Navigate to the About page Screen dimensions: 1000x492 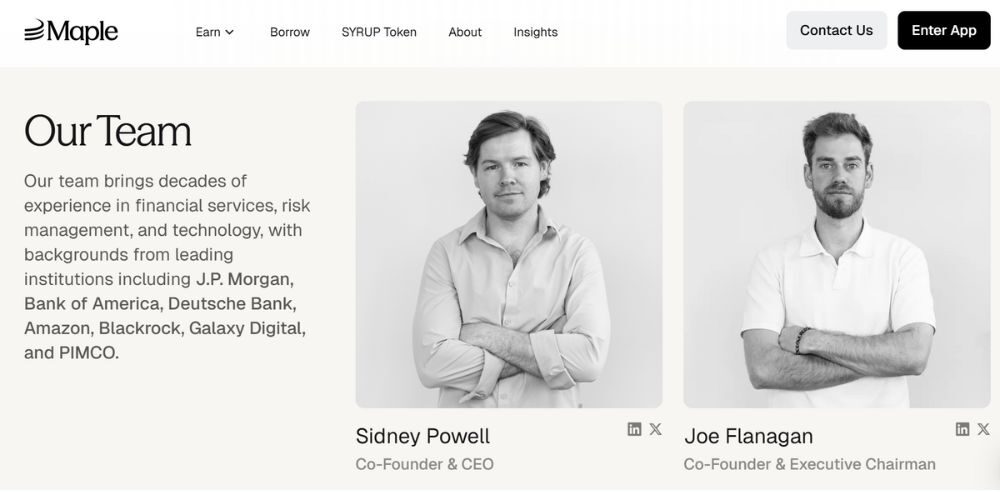coord(465,32)
